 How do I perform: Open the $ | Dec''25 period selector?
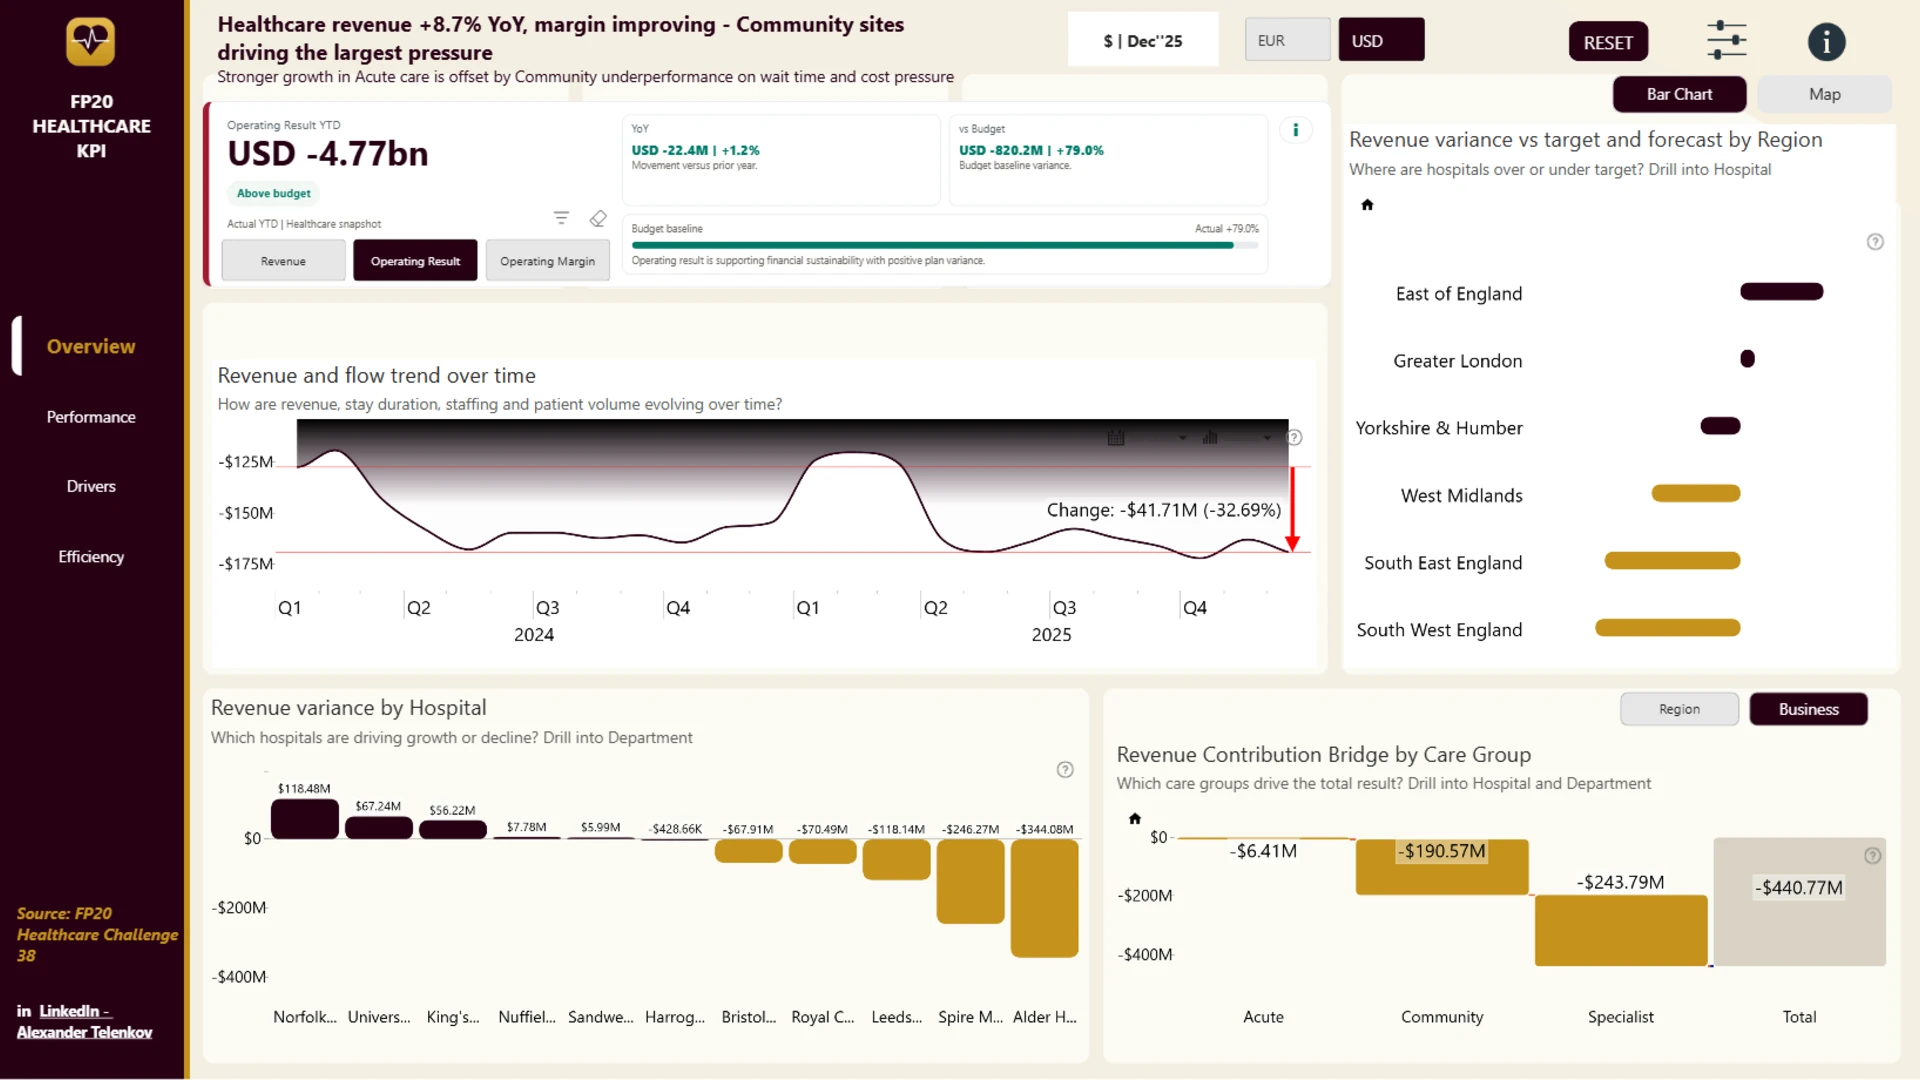pos(1143,40)
